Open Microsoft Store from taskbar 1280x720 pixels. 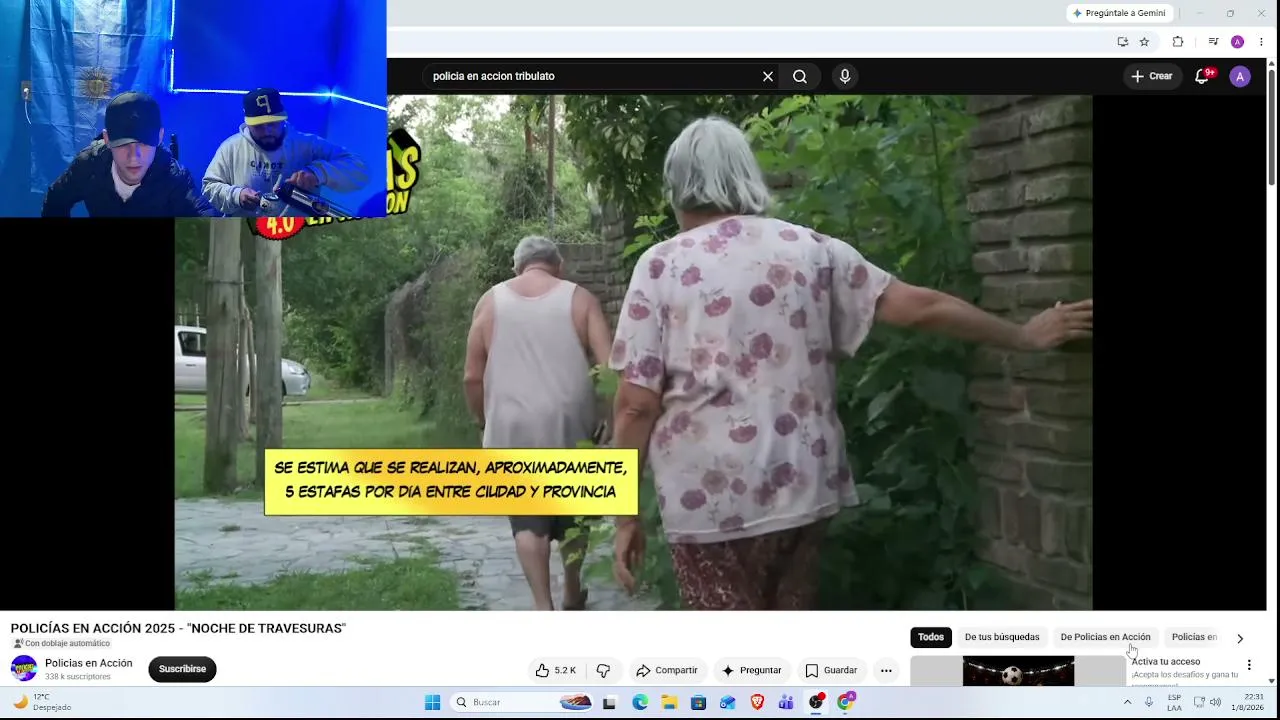698,702
